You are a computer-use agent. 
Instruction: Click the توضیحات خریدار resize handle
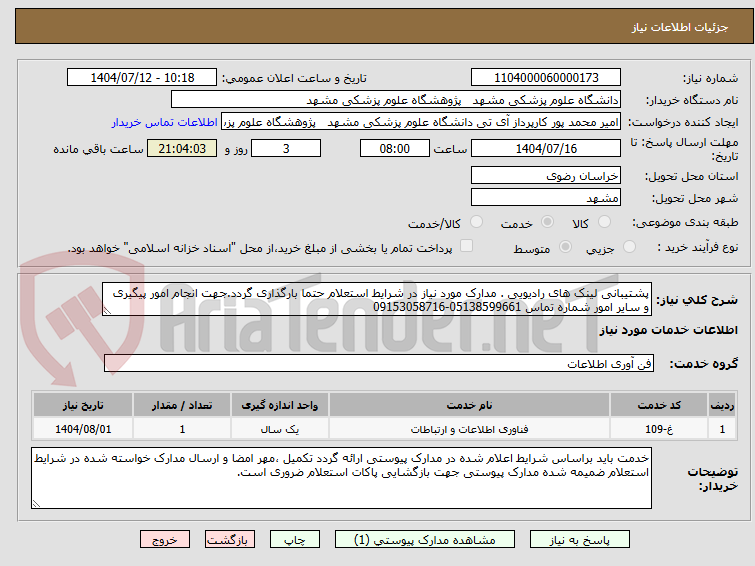point(36,504)
